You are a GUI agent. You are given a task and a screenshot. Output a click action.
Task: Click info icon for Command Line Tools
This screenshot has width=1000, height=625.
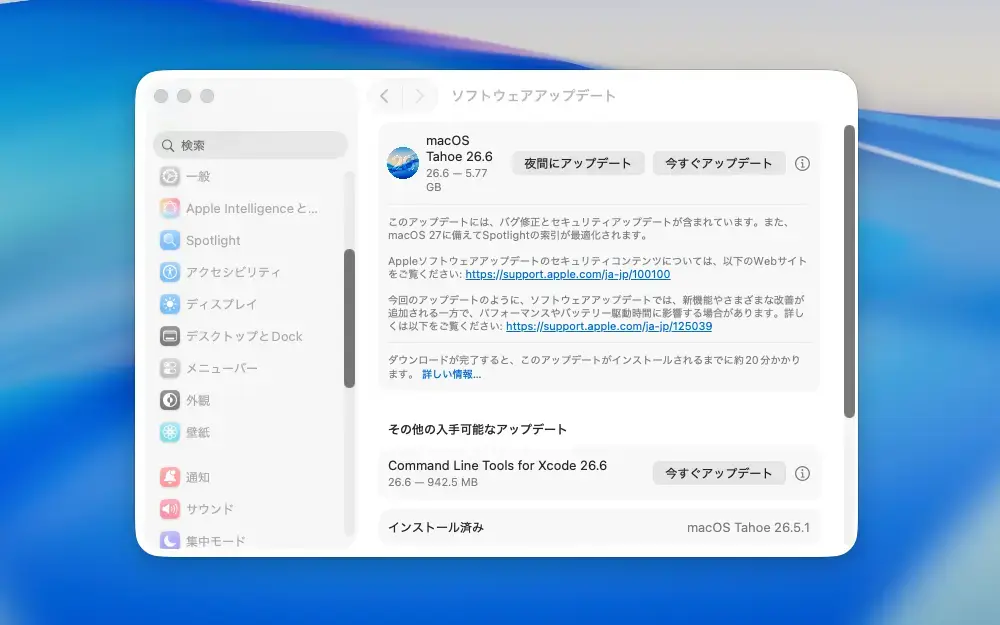pyautogui.click(x=802, y=473)
